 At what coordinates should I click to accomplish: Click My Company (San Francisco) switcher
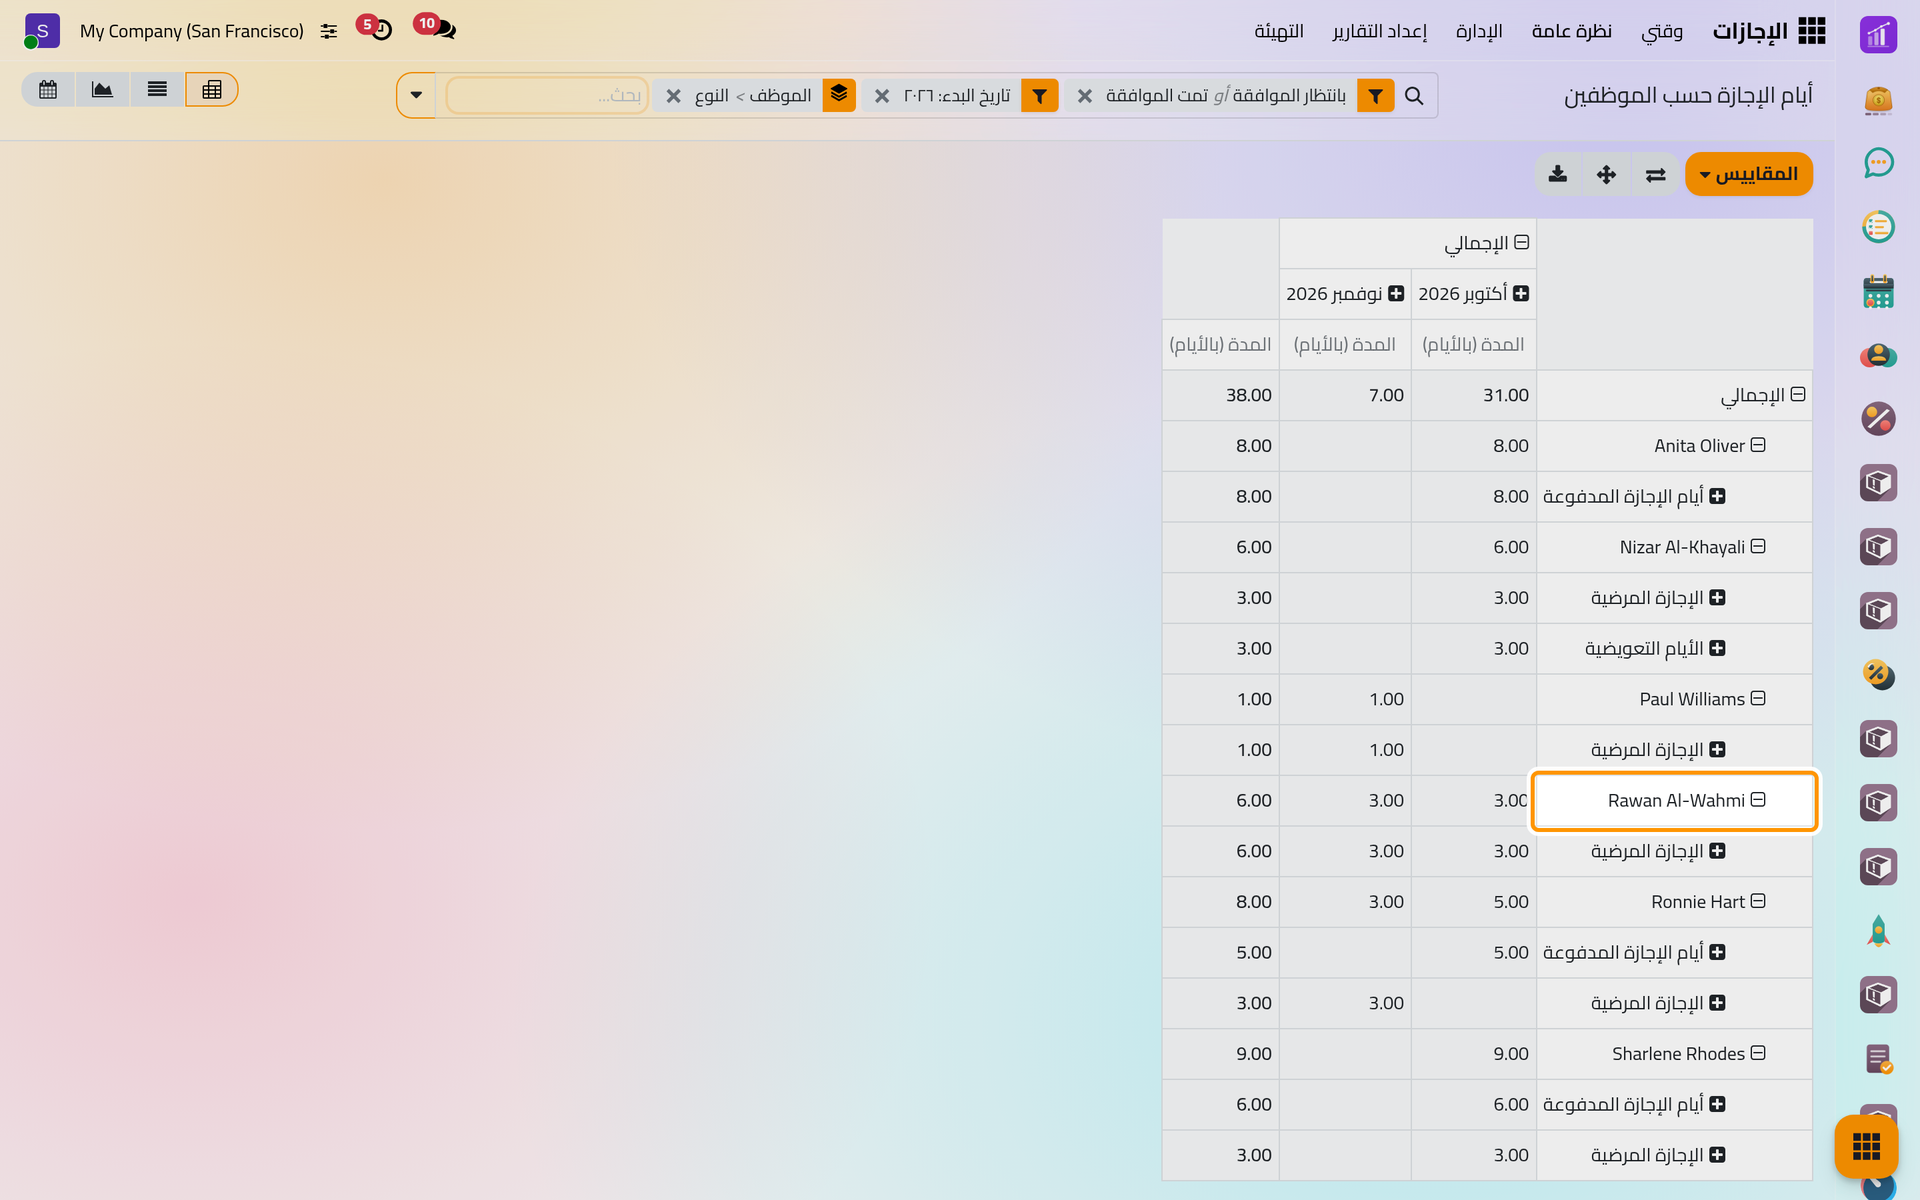click(x=192, y=32)
